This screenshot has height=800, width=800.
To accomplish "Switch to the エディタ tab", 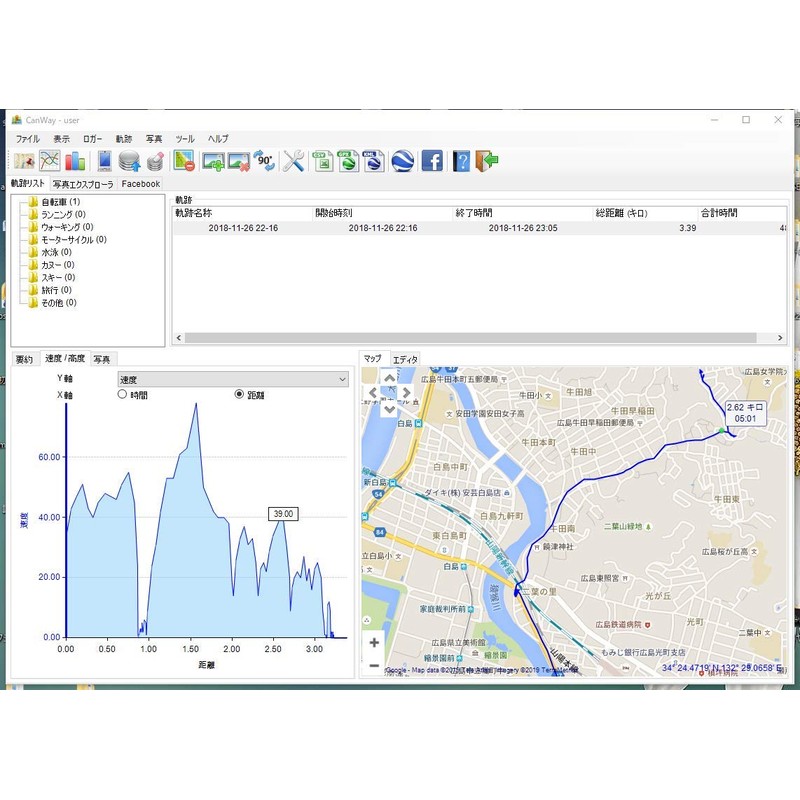I will click(x=405, y=359).
